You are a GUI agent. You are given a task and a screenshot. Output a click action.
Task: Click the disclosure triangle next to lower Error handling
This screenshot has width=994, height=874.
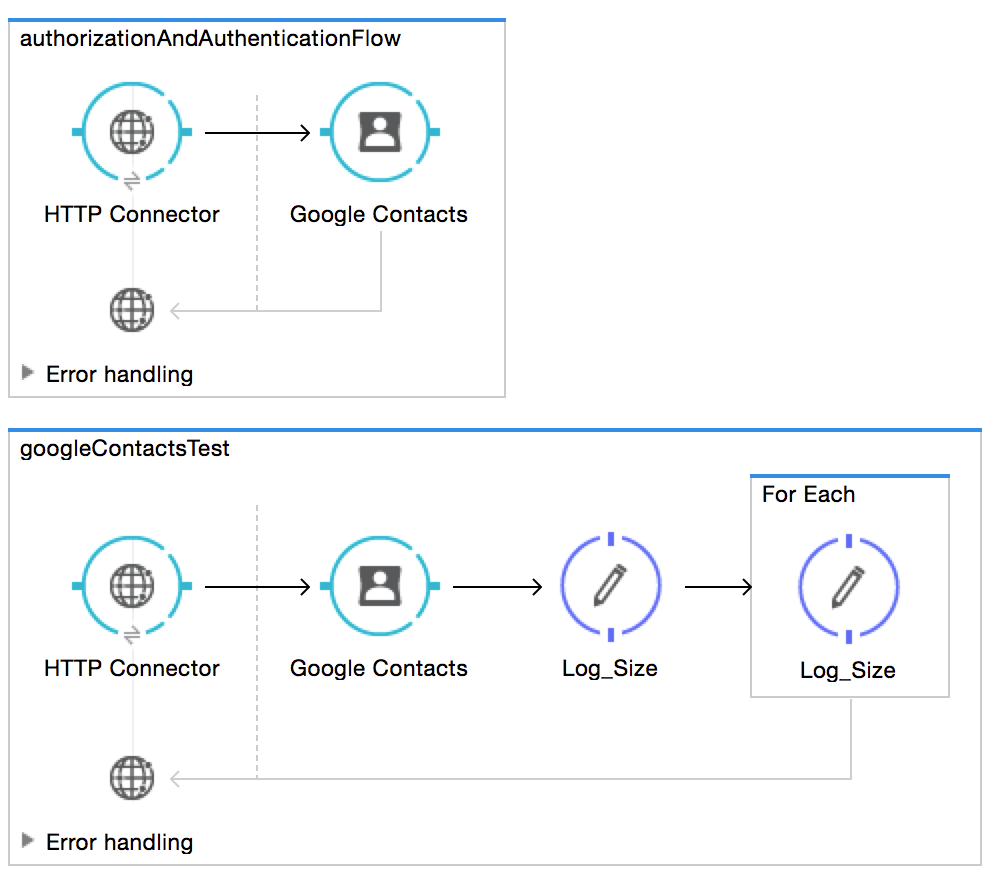pos(27,842)
